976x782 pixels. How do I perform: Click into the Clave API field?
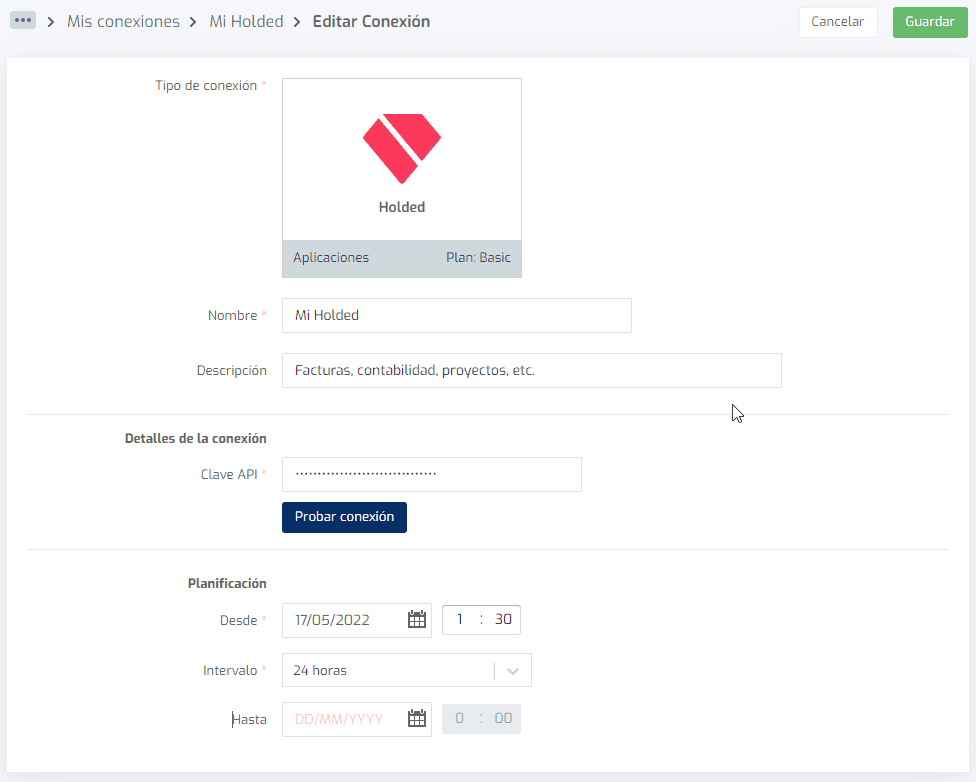click(432, 474)
